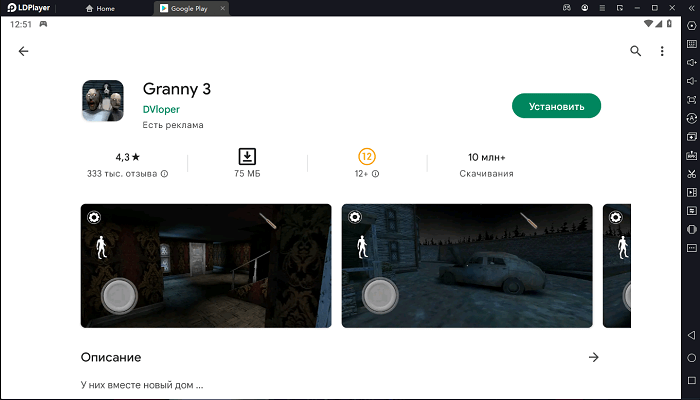The height and width of the screenshot is (400, 700).
Task: Open video recorder in sidebar
Action: 692,192
